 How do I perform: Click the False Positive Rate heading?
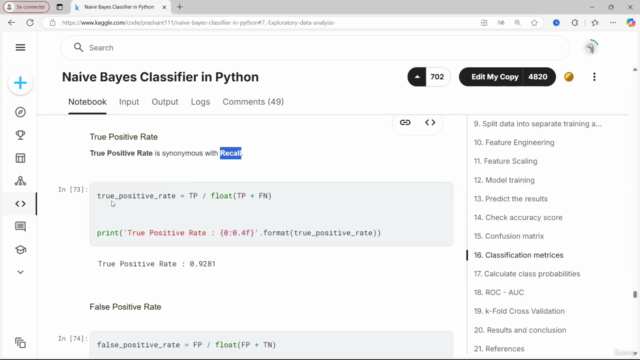point(125,307)
